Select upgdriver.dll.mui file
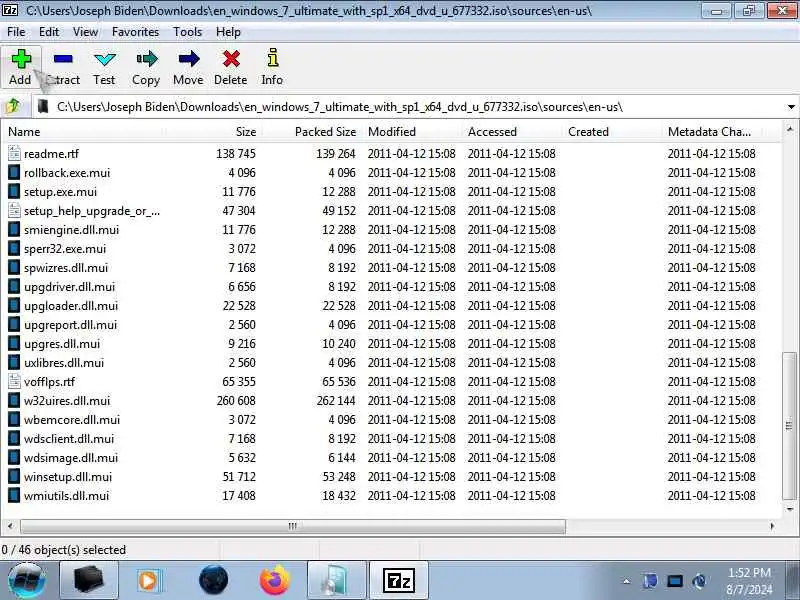This screenshot has height=600, width=800. 69,287
